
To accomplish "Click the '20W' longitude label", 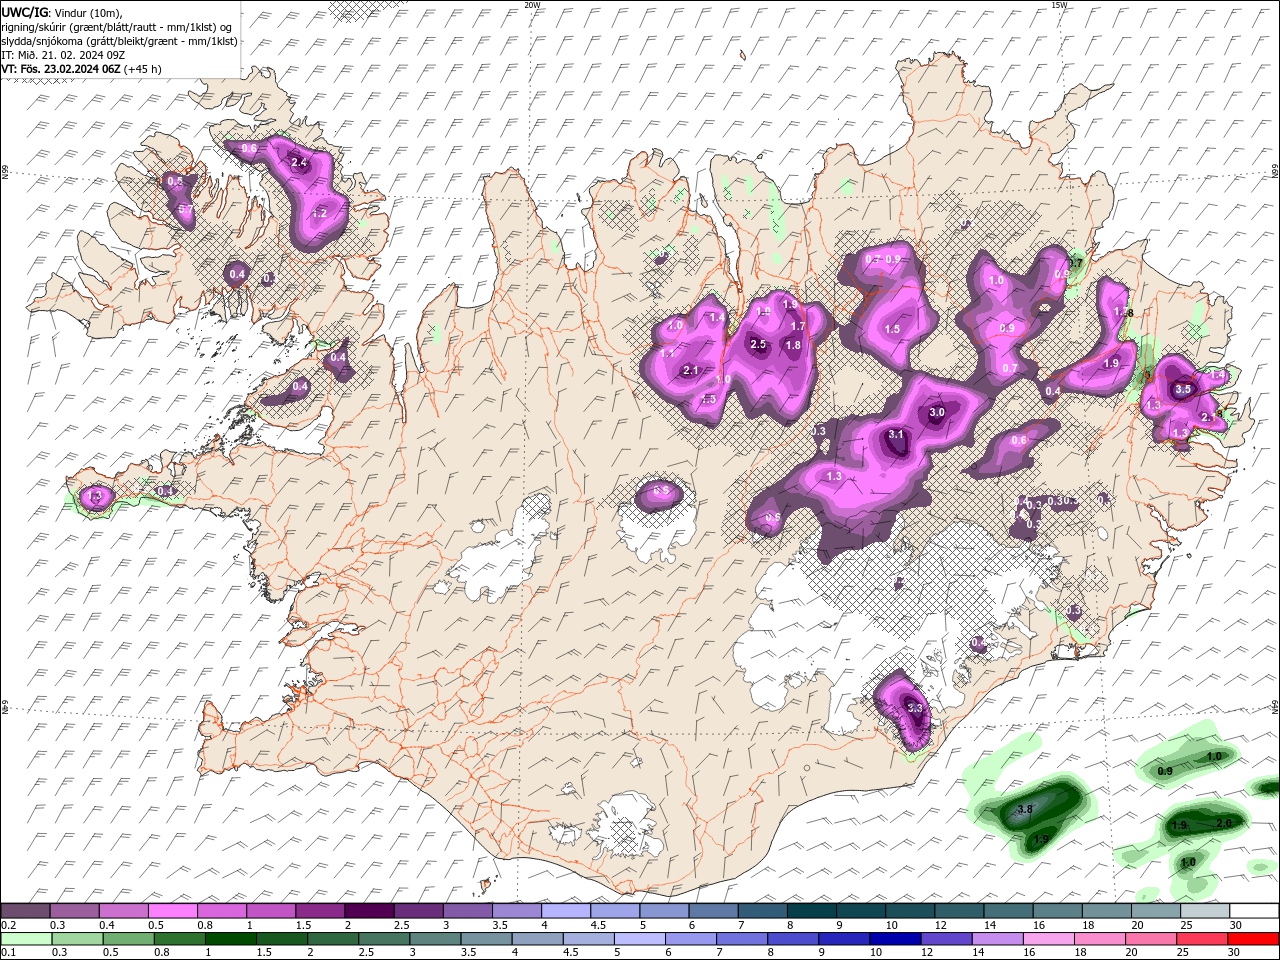I will pyautogui.click(x=533, y=5).
